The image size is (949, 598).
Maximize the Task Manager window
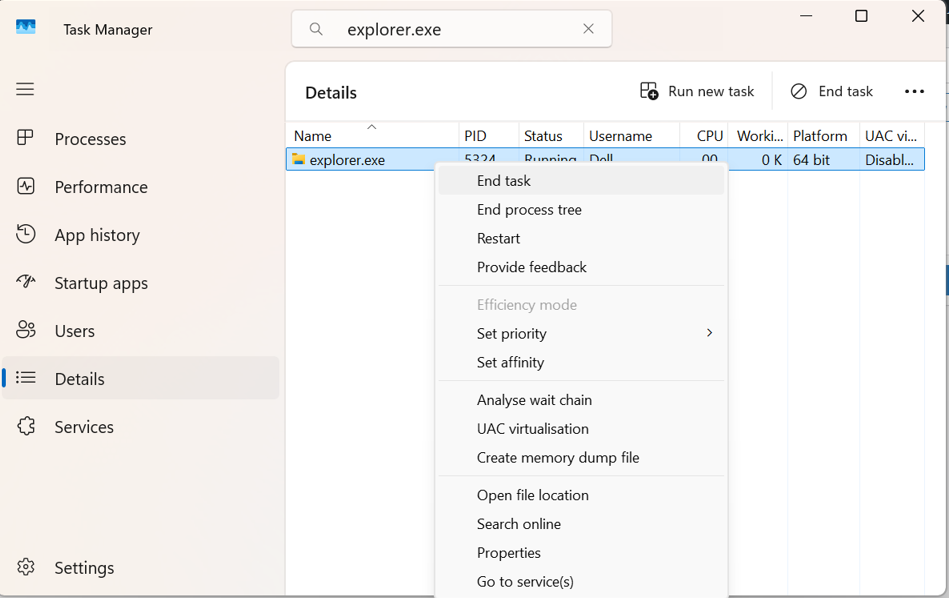pyautogui.click(x=861, y=16)
